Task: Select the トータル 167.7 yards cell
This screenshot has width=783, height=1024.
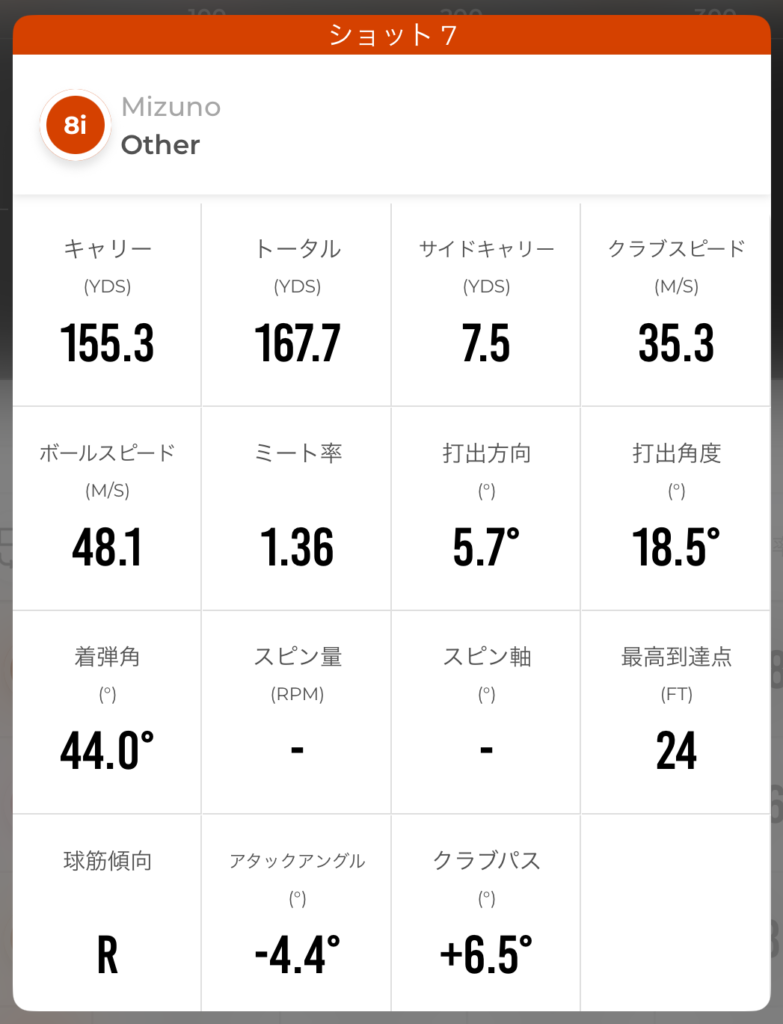Action: tap(297, 305)
